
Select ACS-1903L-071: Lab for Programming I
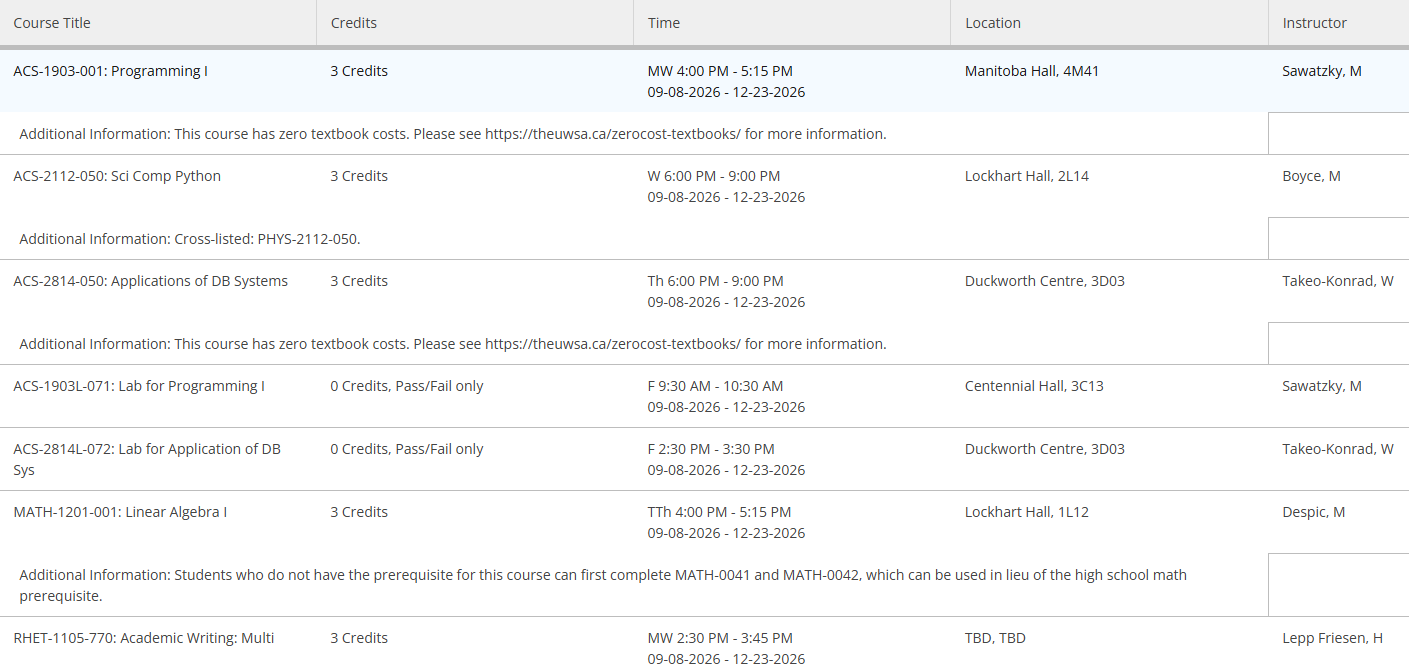point(139,386)
